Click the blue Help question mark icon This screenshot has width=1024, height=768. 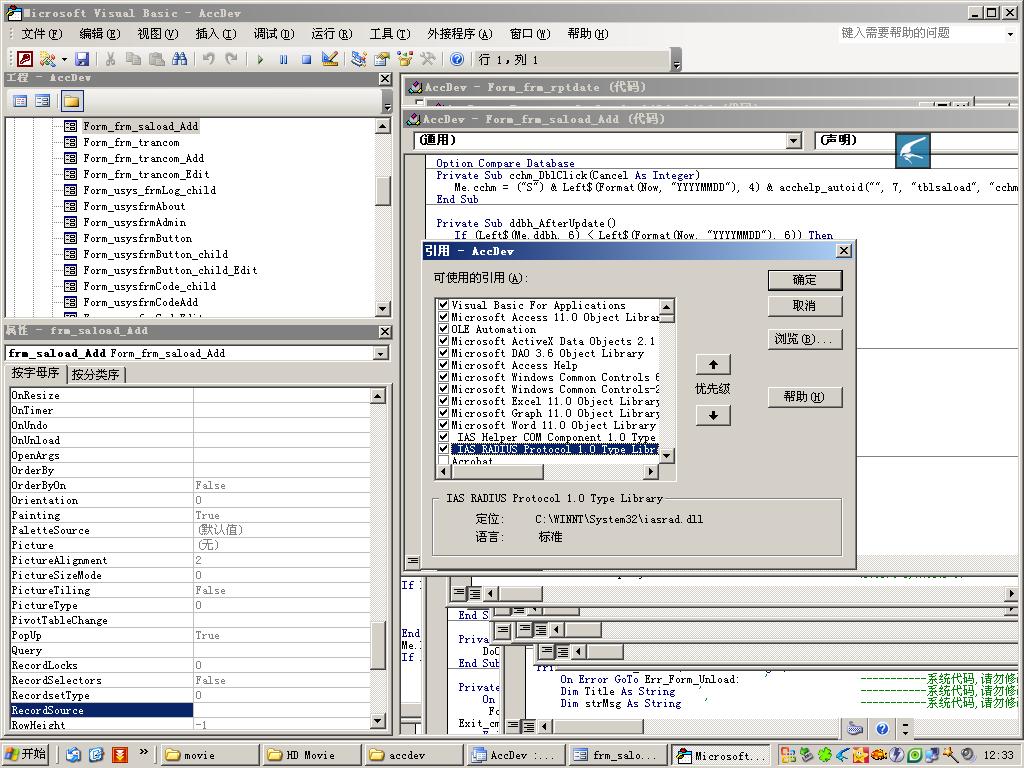coord(457,59)
